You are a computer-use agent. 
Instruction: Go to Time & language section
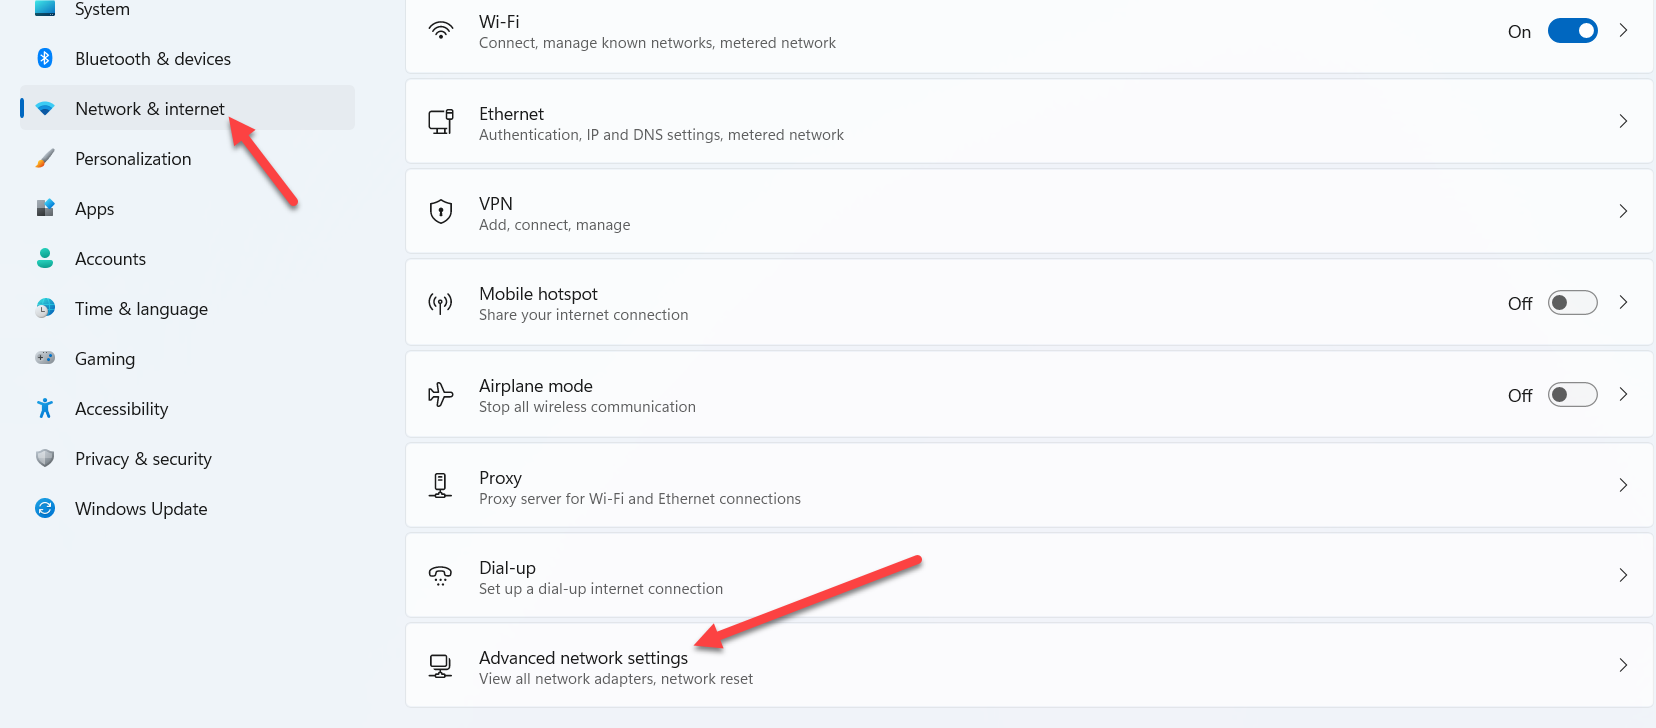[141, 309]
